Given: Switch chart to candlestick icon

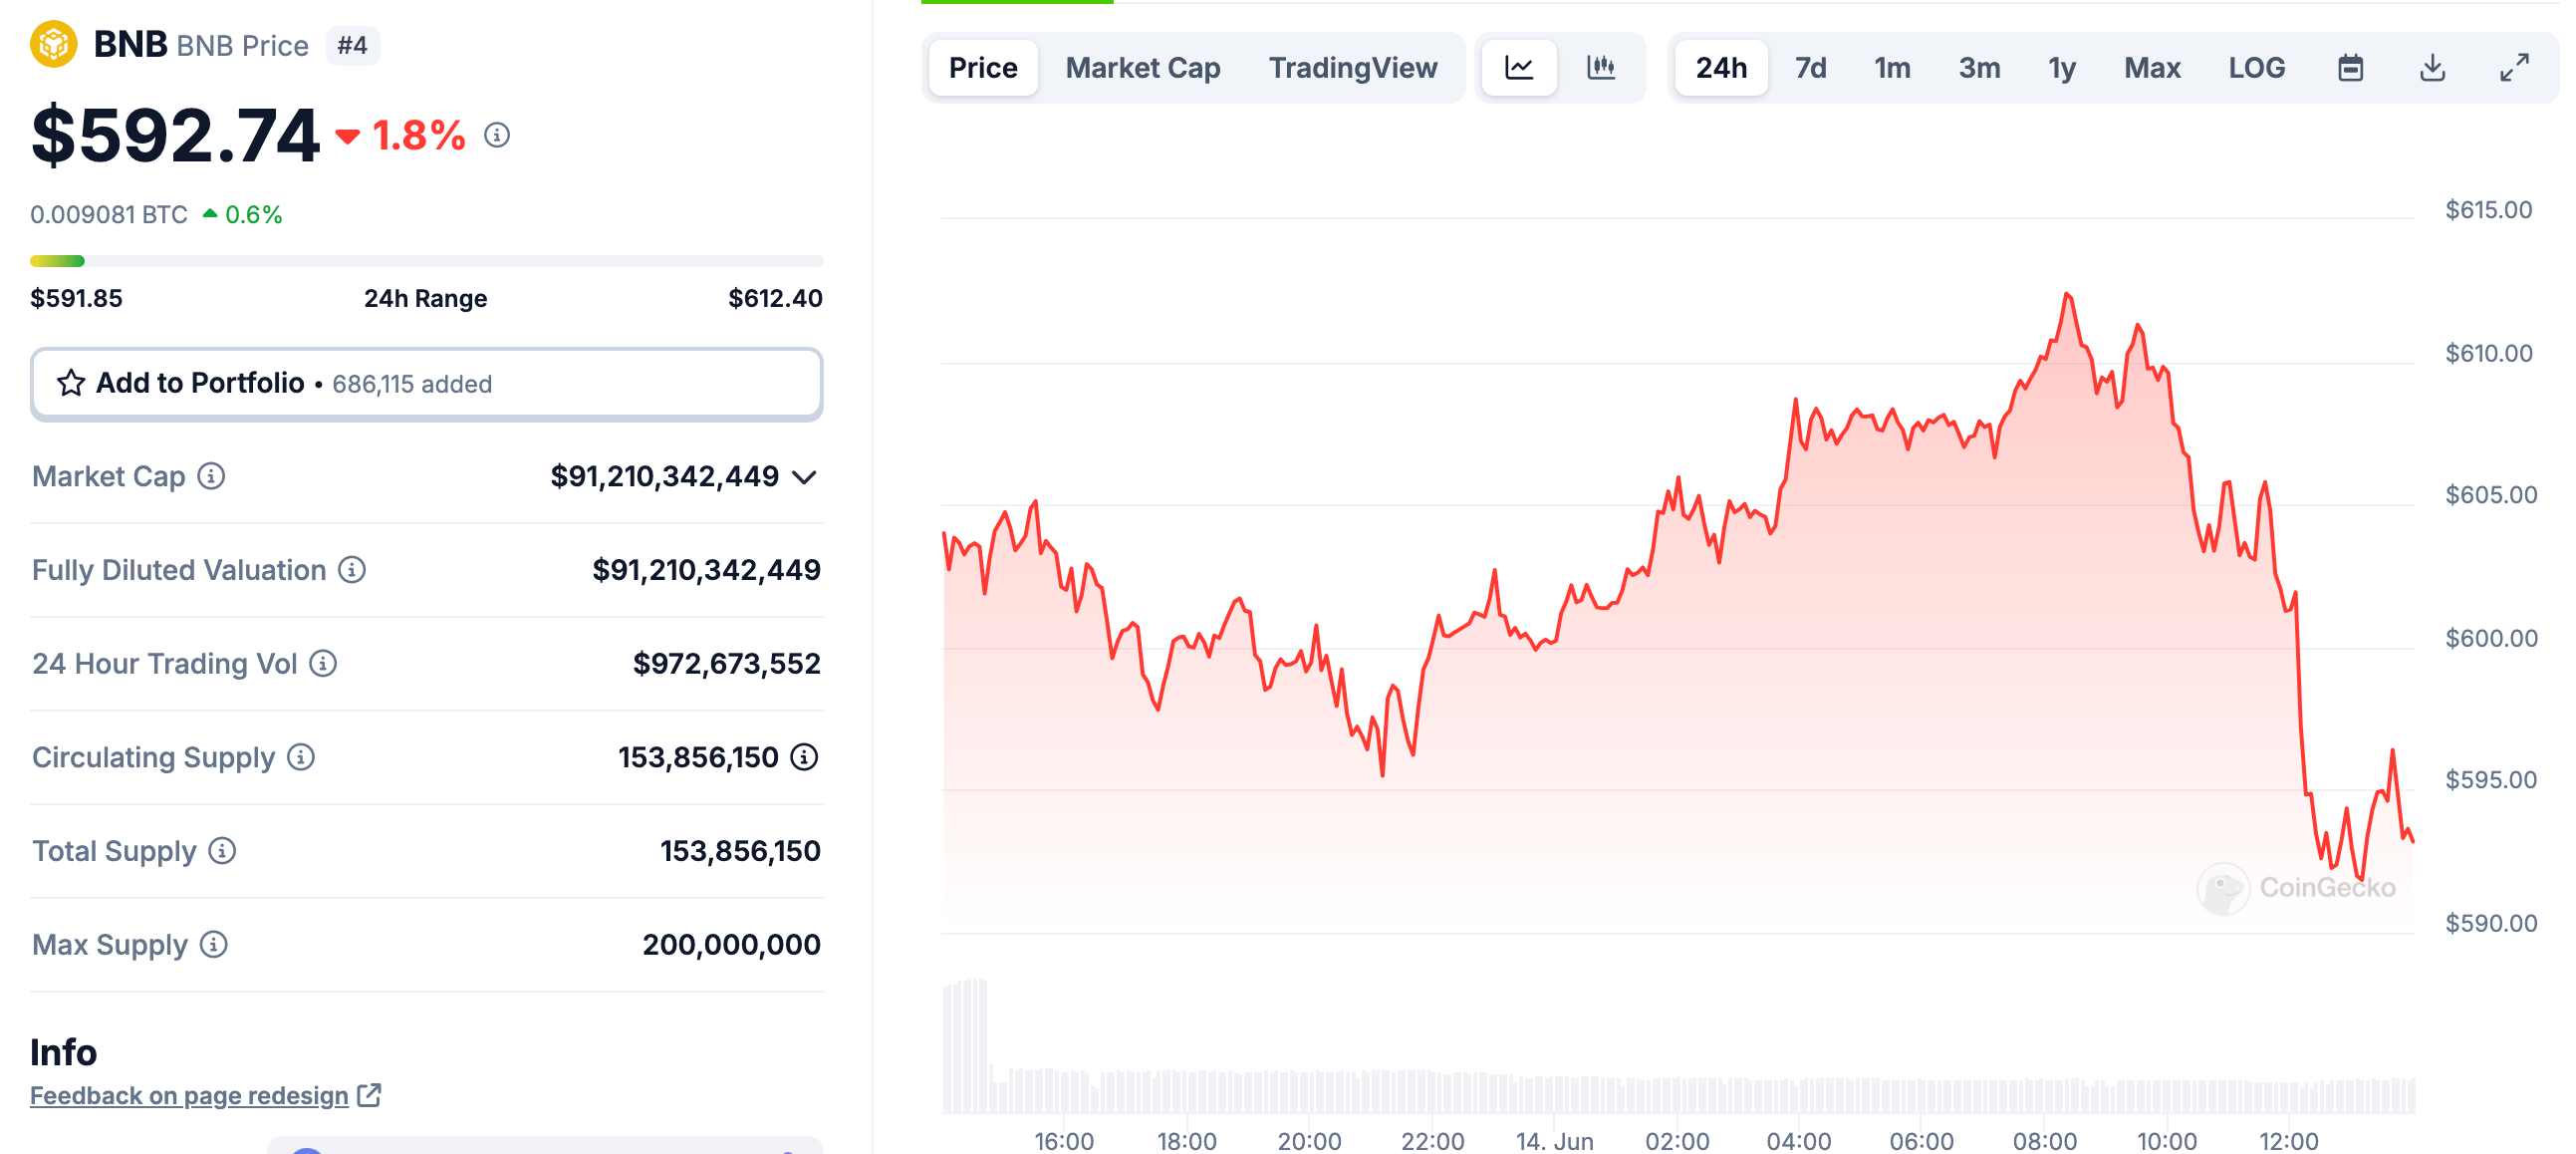Looking at the screenshot, I should (1601, 68).
